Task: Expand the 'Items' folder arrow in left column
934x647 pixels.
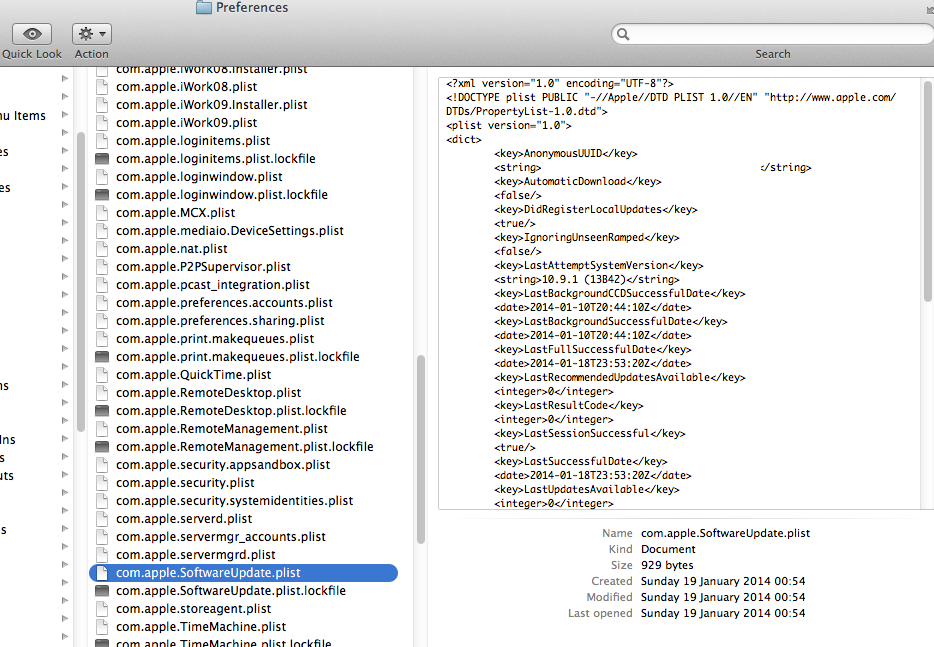Action: coord(65,114)
